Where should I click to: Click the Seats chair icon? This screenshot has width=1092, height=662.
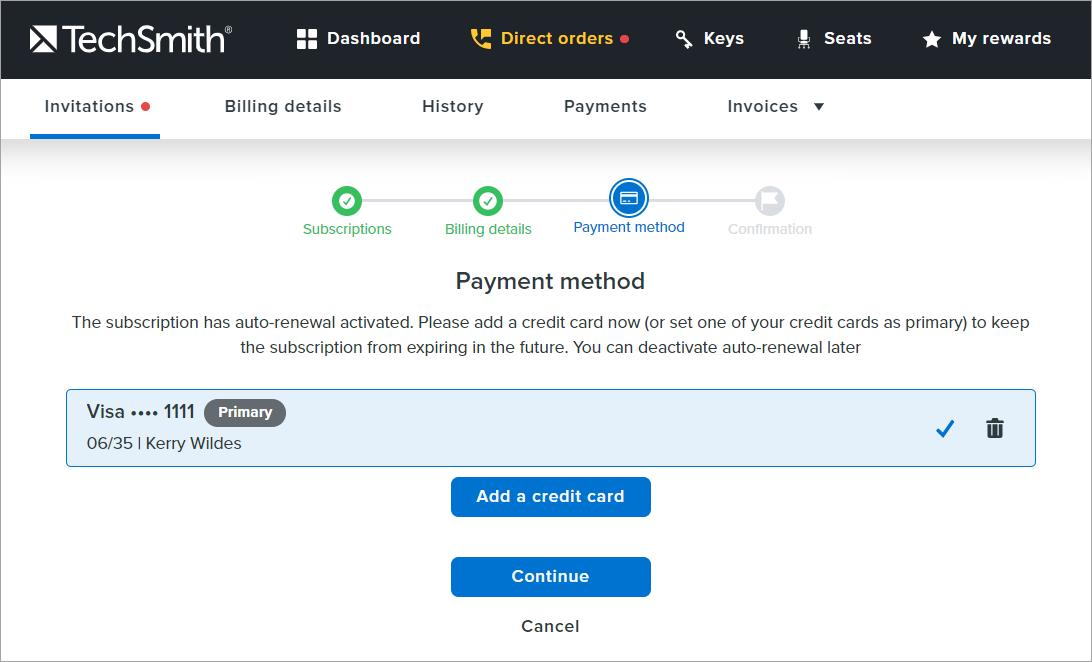tap(803, 39)
